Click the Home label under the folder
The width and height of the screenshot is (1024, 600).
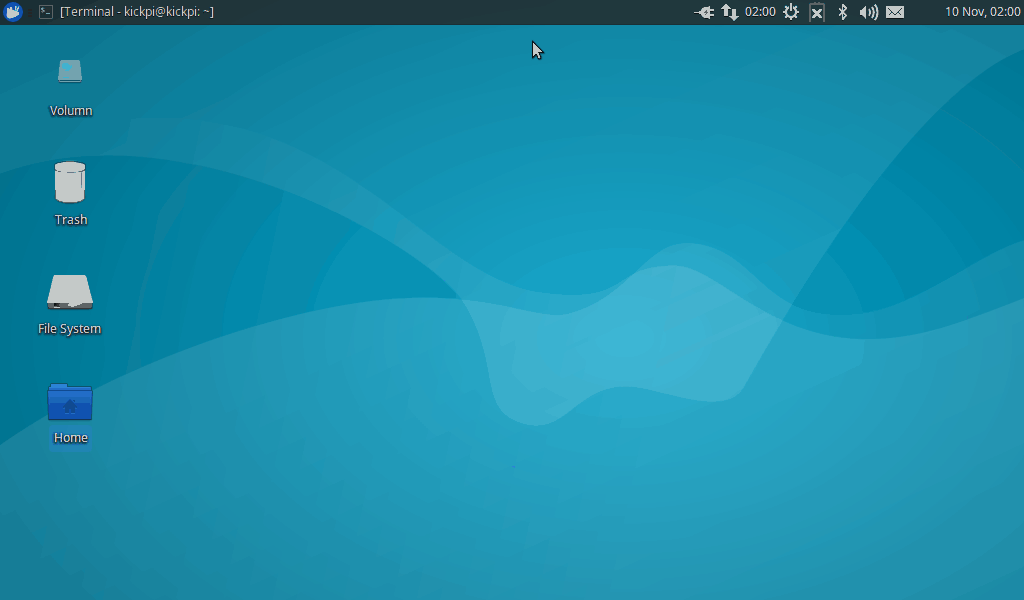[70, 438]
